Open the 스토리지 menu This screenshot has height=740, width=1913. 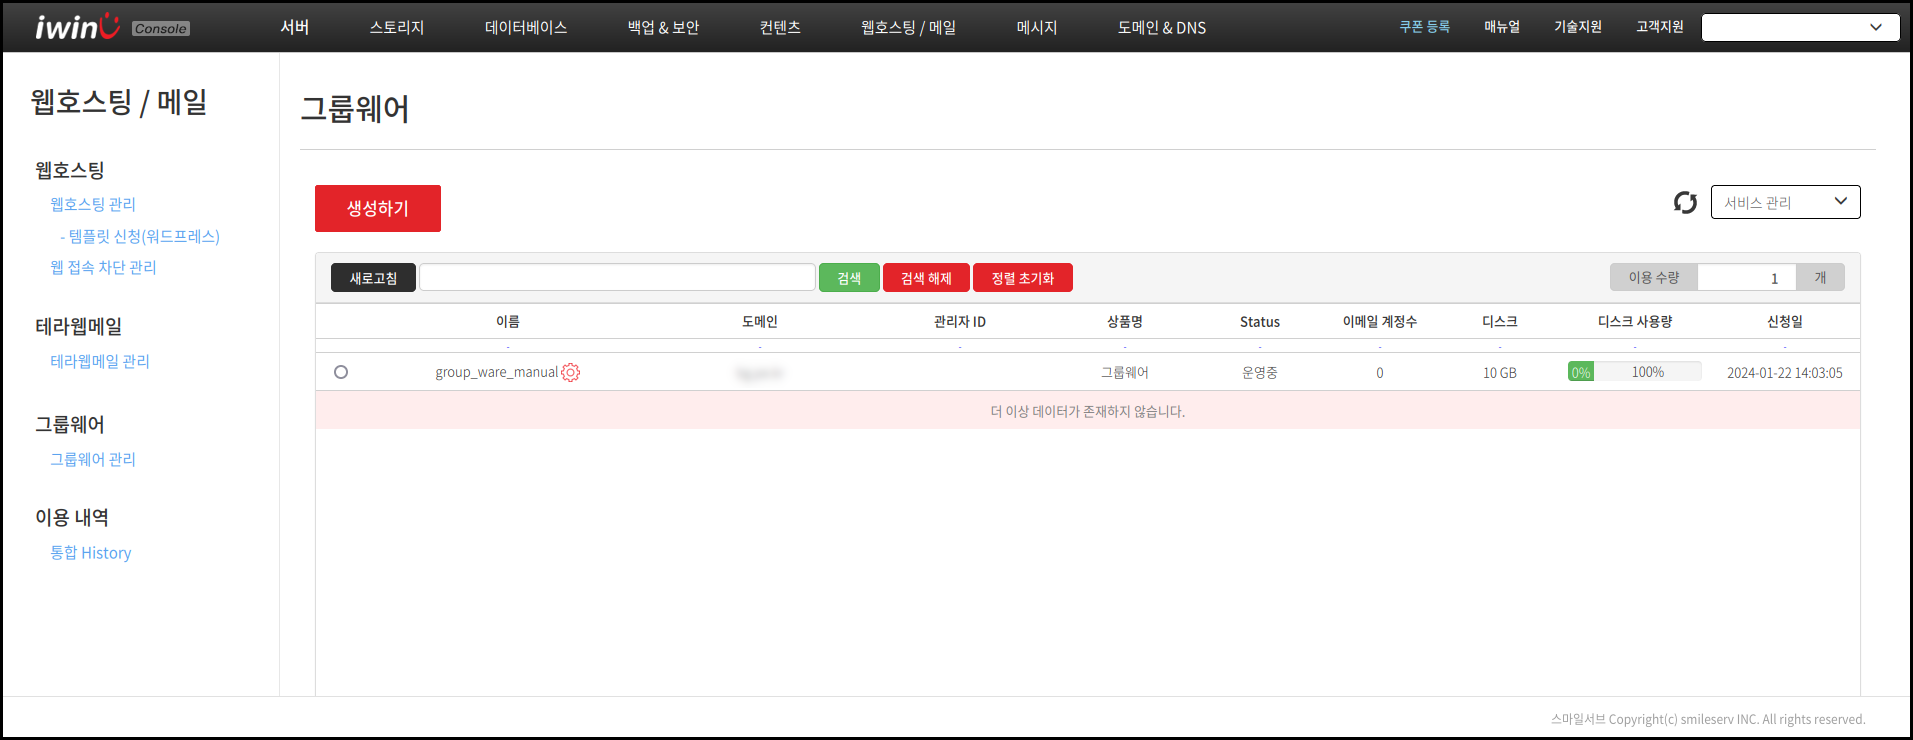pos(397,27)
